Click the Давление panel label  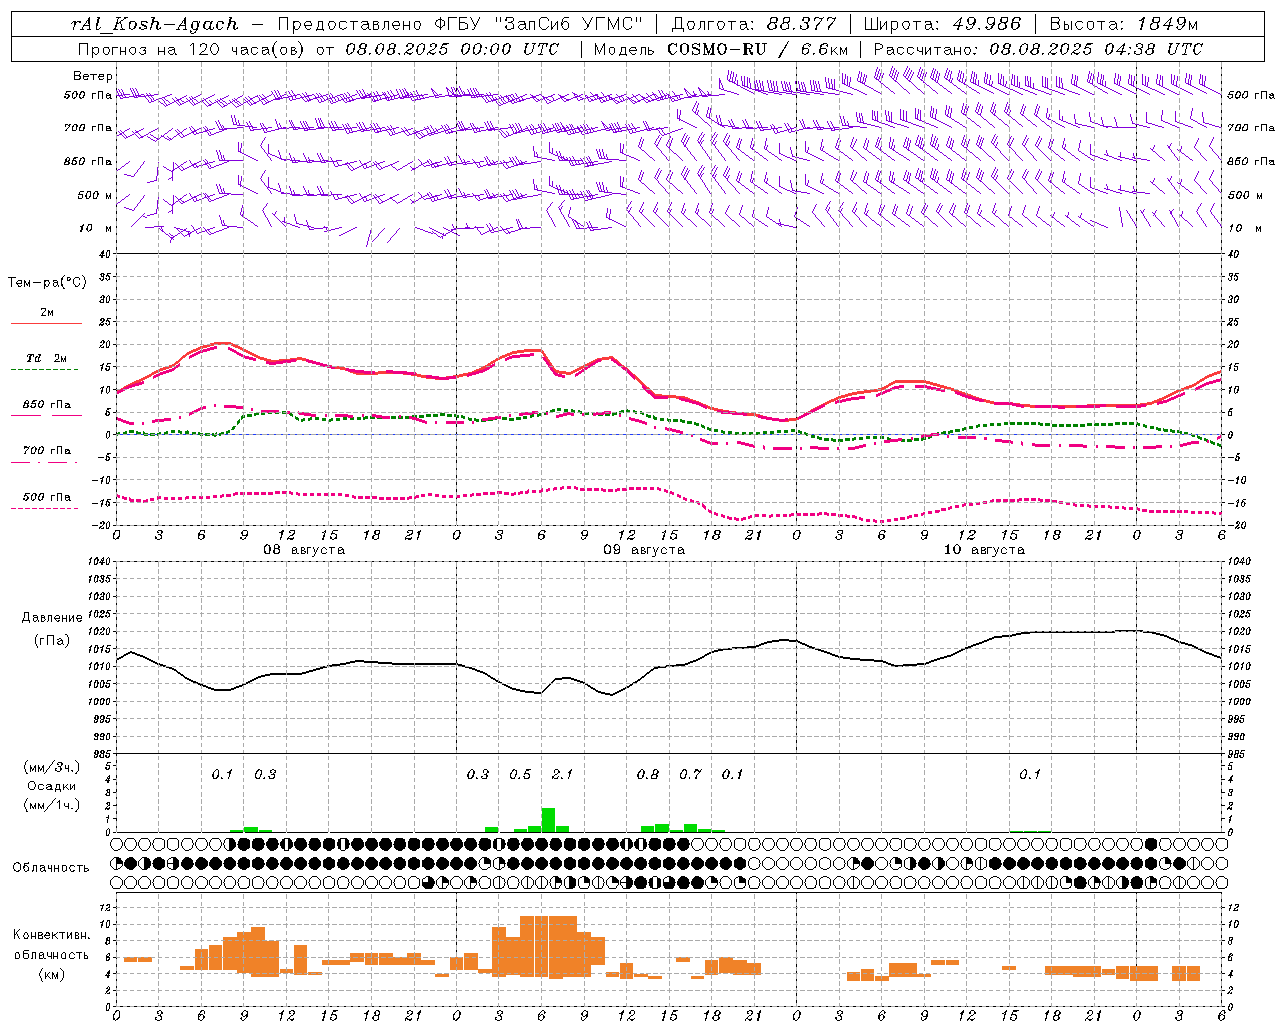click(x=52, y=617)
